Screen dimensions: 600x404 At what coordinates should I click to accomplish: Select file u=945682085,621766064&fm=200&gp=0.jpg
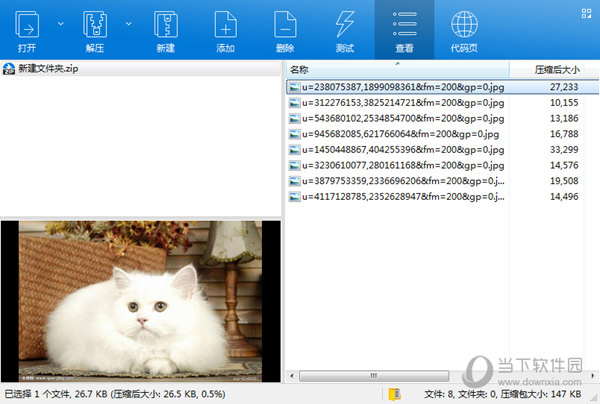tap(400, 134)
